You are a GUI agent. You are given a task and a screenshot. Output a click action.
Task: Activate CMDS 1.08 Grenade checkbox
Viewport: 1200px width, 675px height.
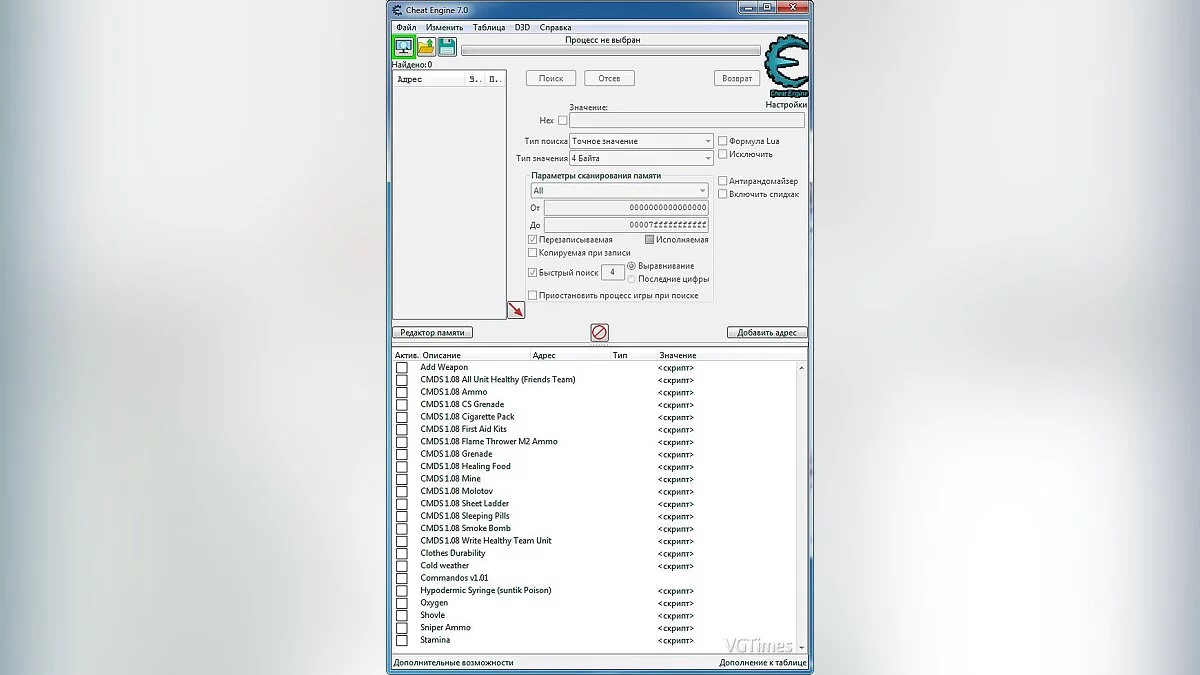point(402,454)
